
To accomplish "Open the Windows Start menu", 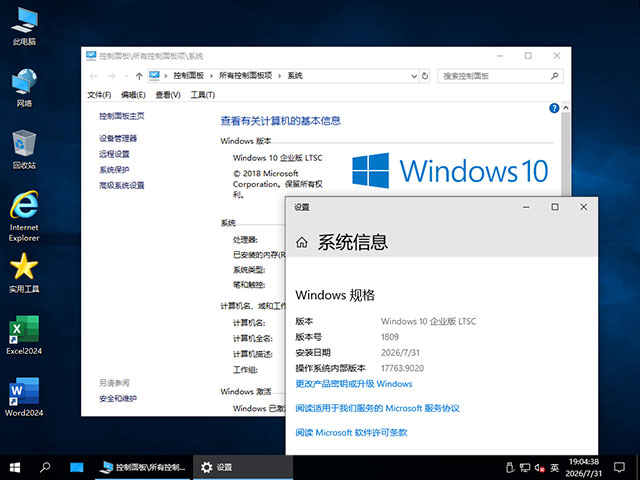I will pyautogui.click(x=15, y=467).
